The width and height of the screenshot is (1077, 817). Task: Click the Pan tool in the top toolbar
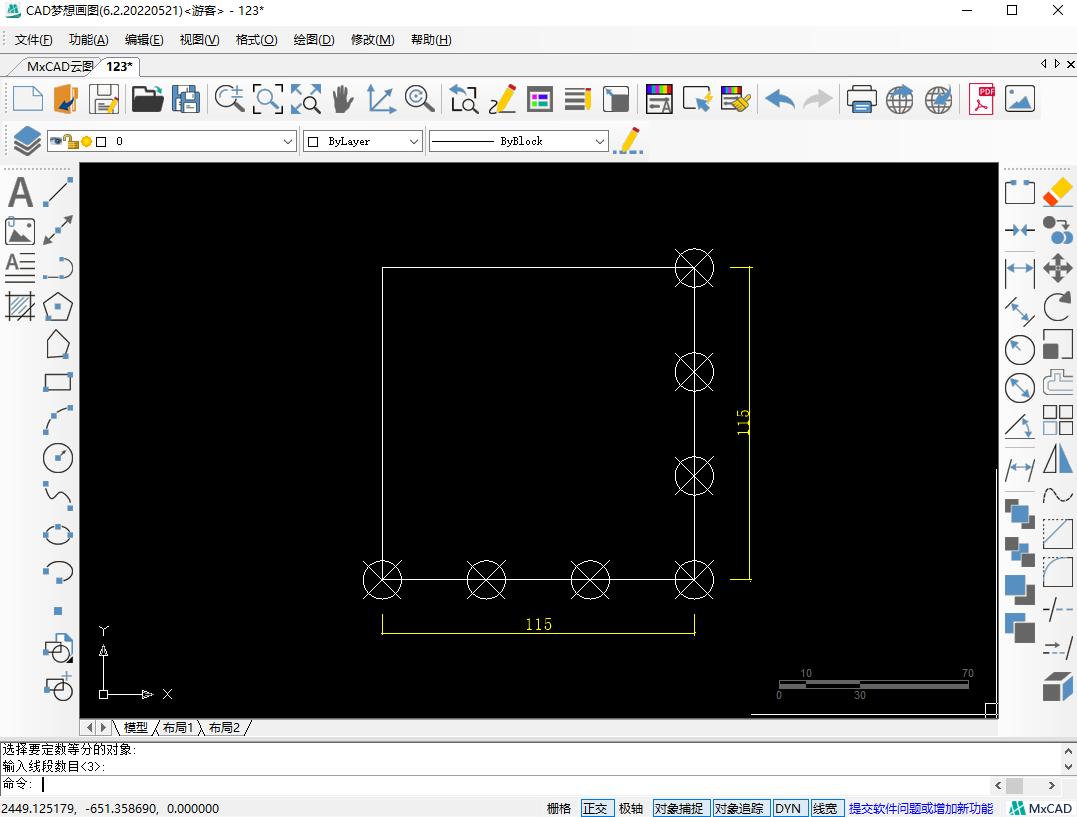coord(341,99)
